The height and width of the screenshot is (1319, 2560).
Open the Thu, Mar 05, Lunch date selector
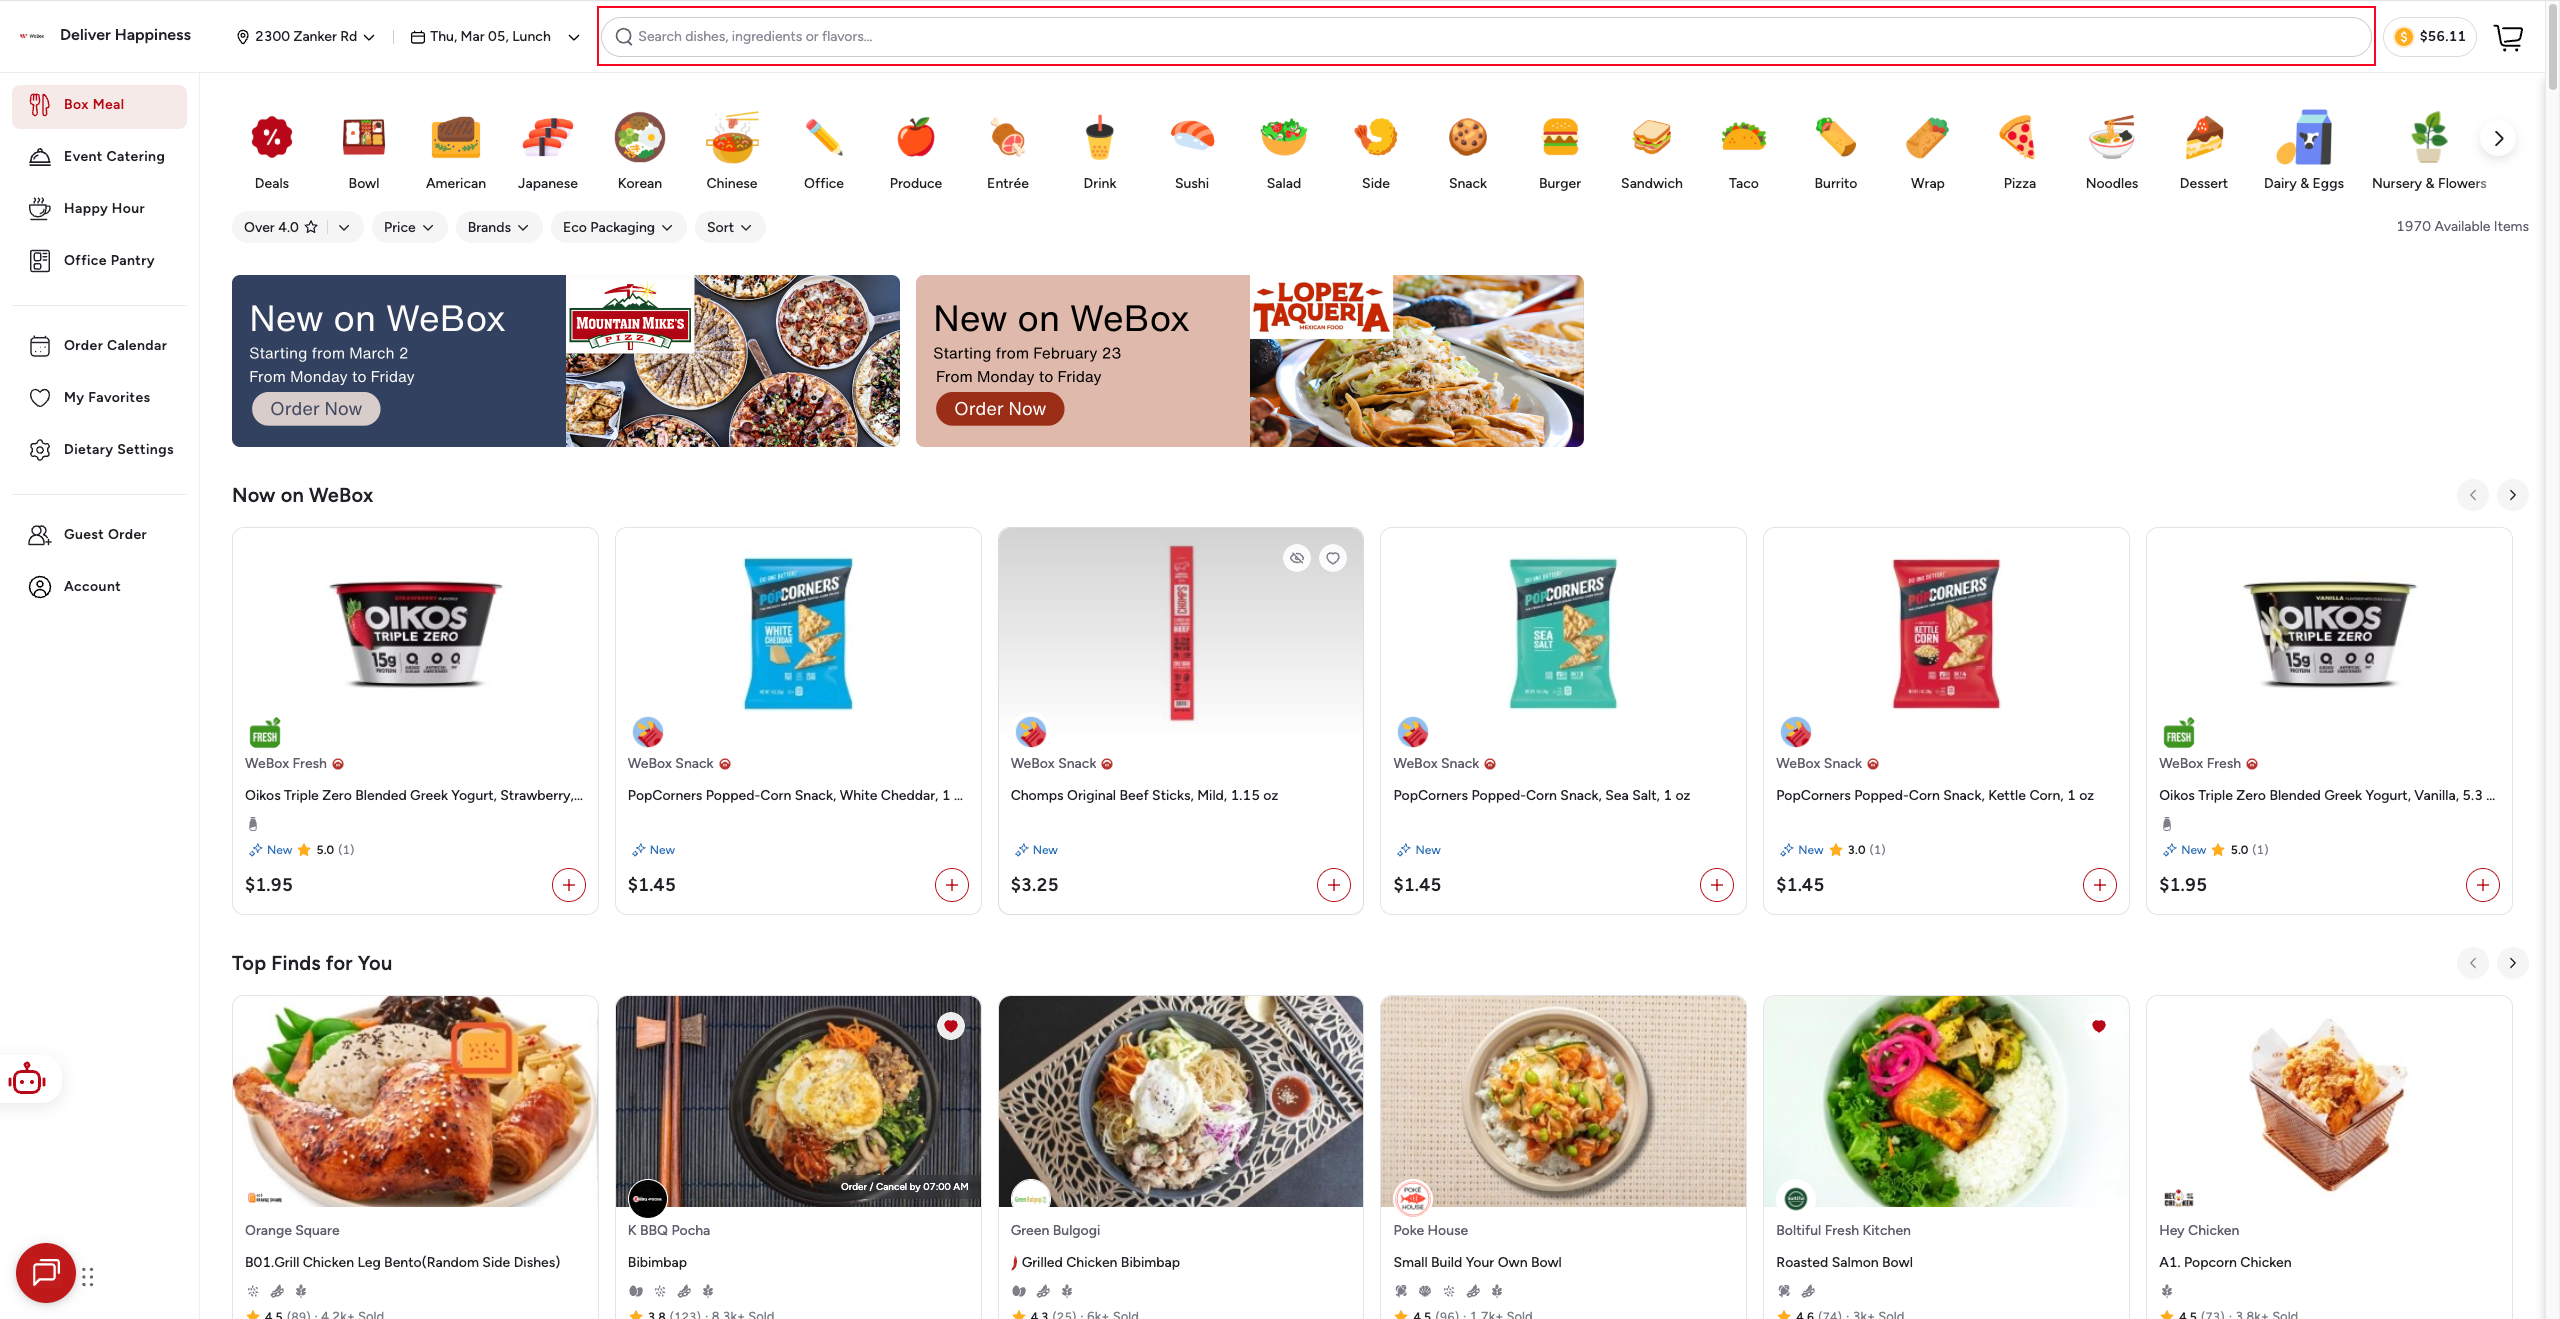pyautogui.click(x=495, y=37)
